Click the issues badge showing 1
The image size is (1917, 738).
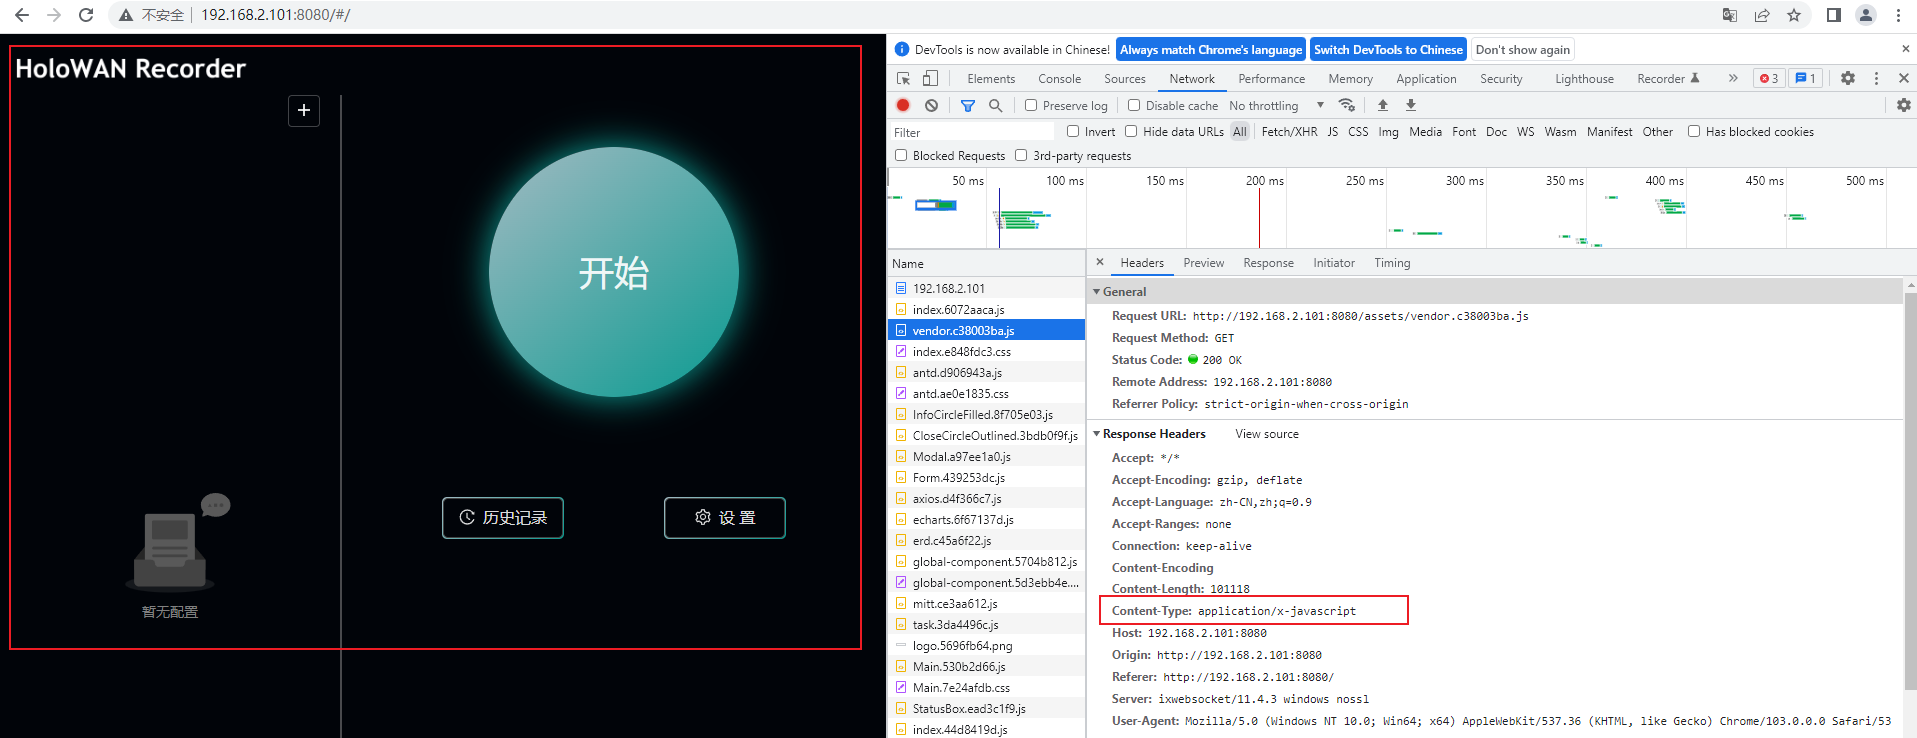point(1805,78)
